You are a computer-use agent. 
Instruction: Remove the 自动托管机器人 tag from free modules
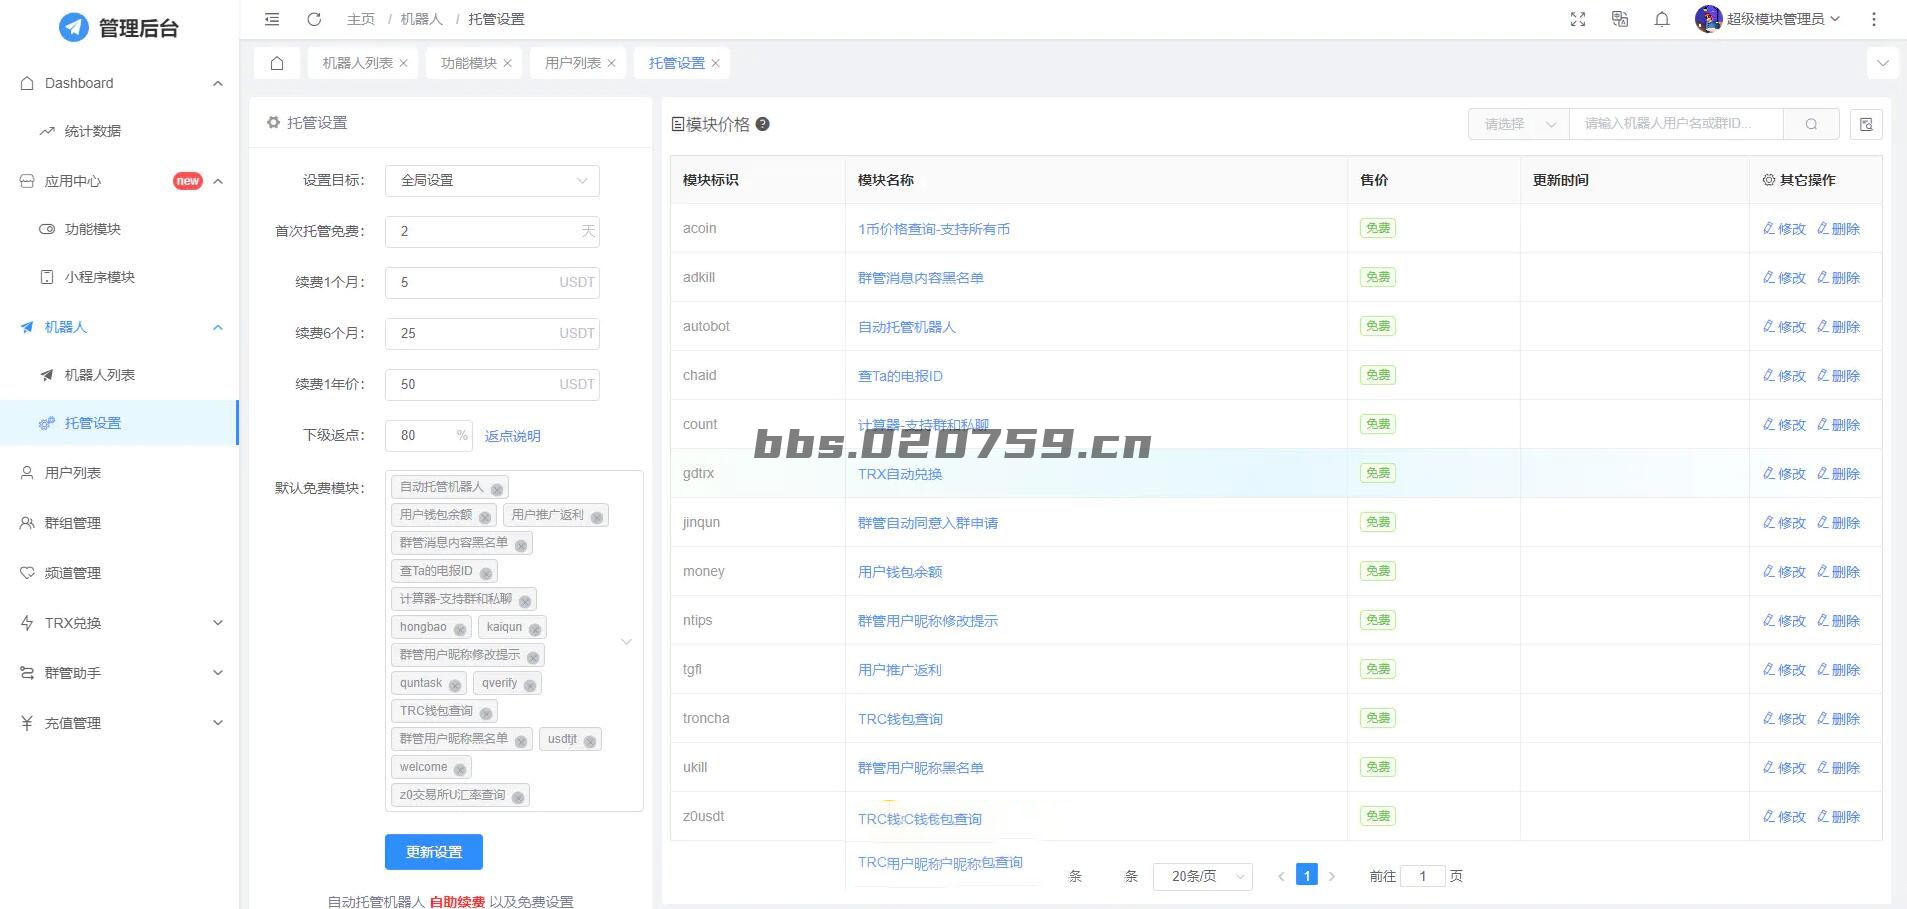(497, 489)
